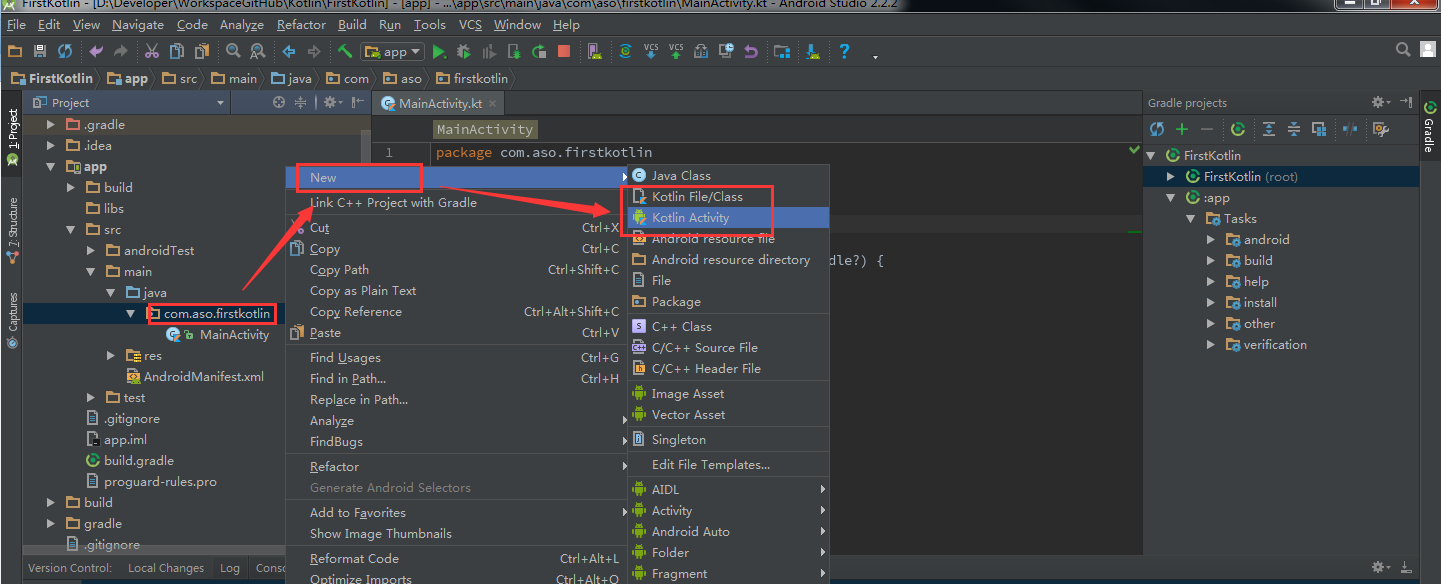Choose Kotlin File/Class from submenu
Screen dimensions: 1441x584
tap(728, 197)
